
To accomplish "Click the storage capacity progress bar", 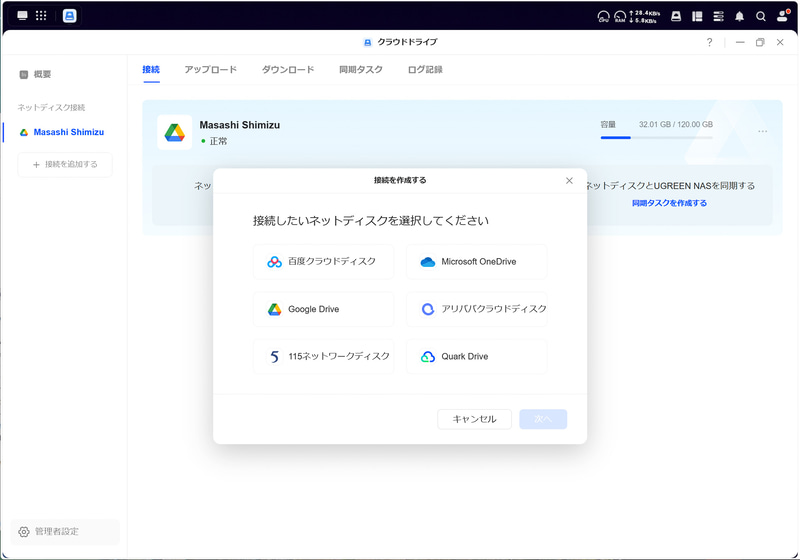I will (657, 137).
